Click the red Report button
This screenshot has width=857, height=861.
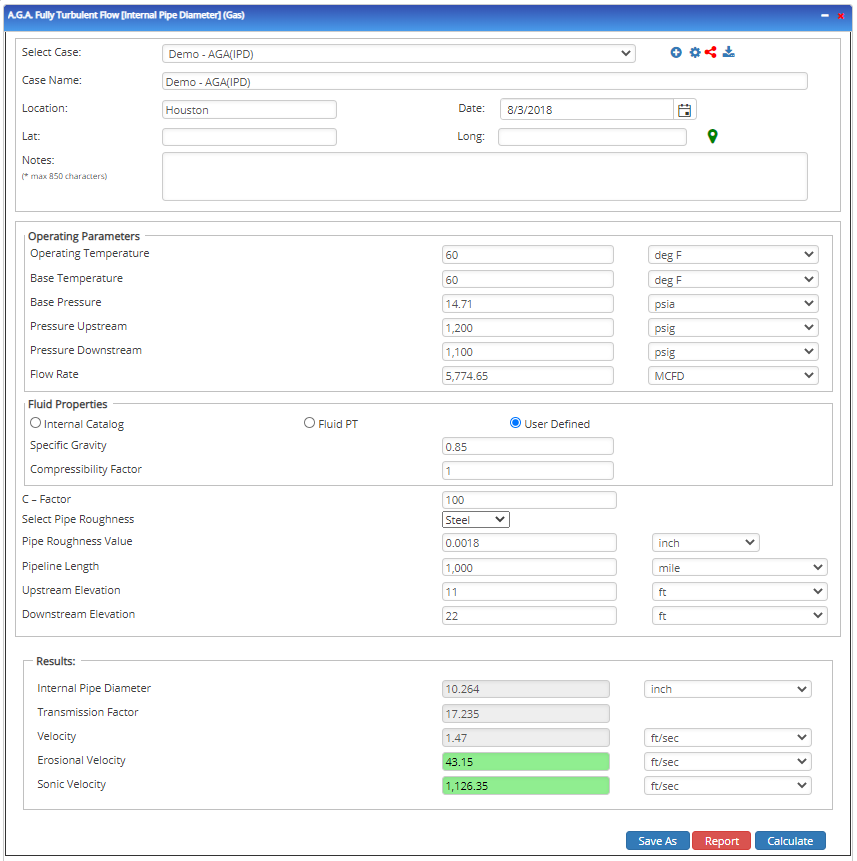click(721, 841)
